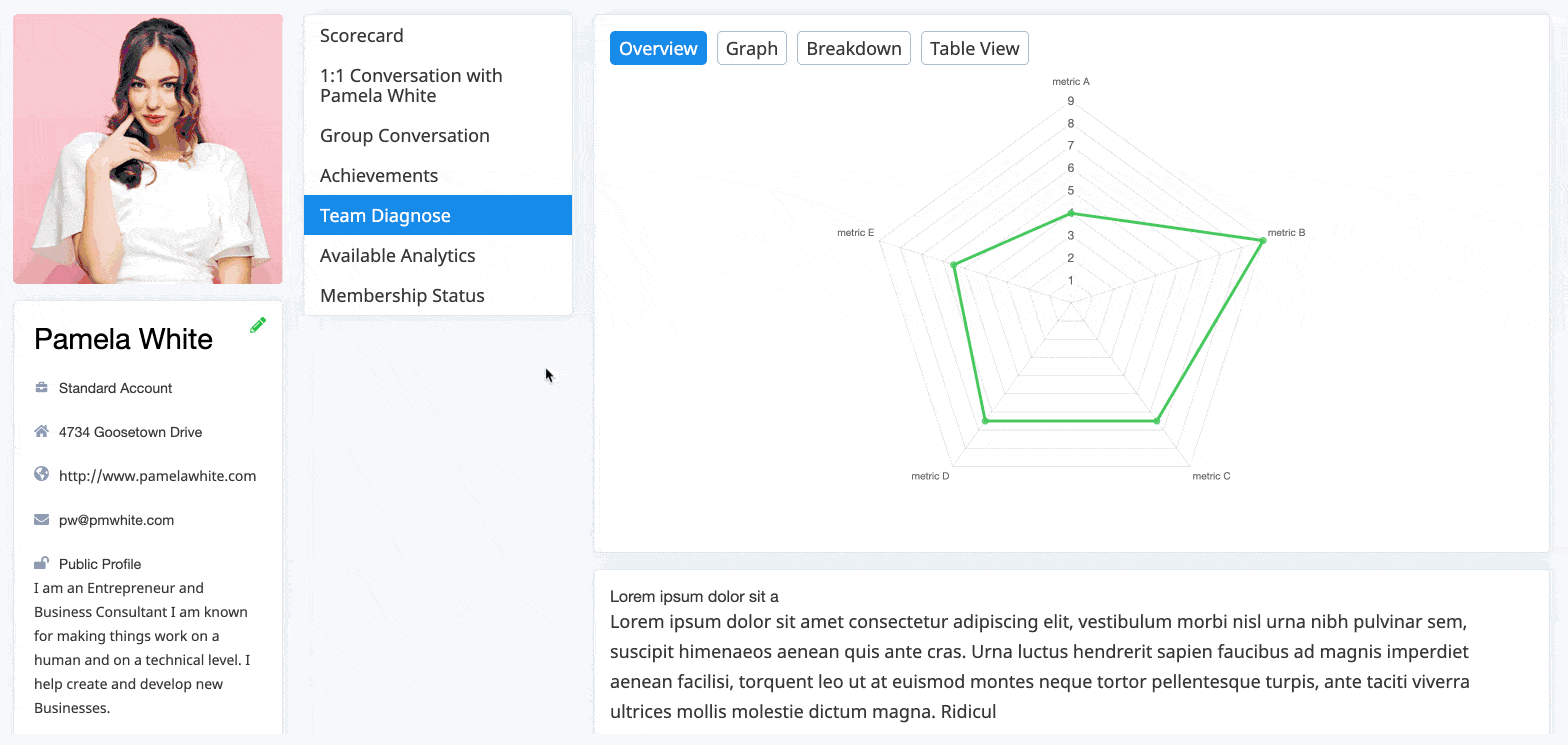The width and height of the screenshot is (1568, 745).
Task: Click the envelope icon beside the email
Action: pos(41,520)
